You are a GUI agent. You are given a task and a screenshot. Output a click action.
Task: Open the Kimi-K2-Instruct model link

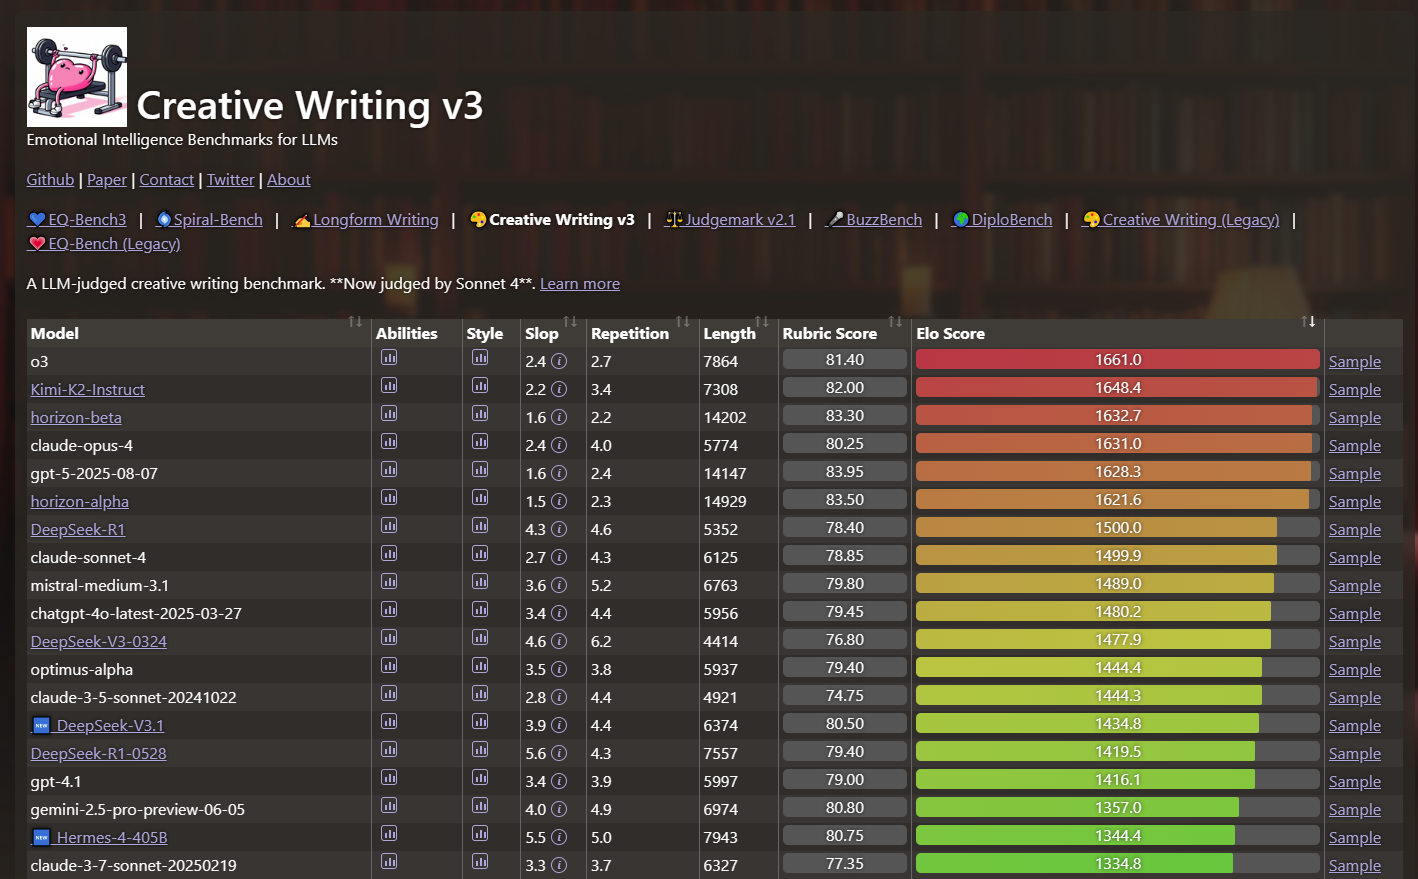point(88,390)
